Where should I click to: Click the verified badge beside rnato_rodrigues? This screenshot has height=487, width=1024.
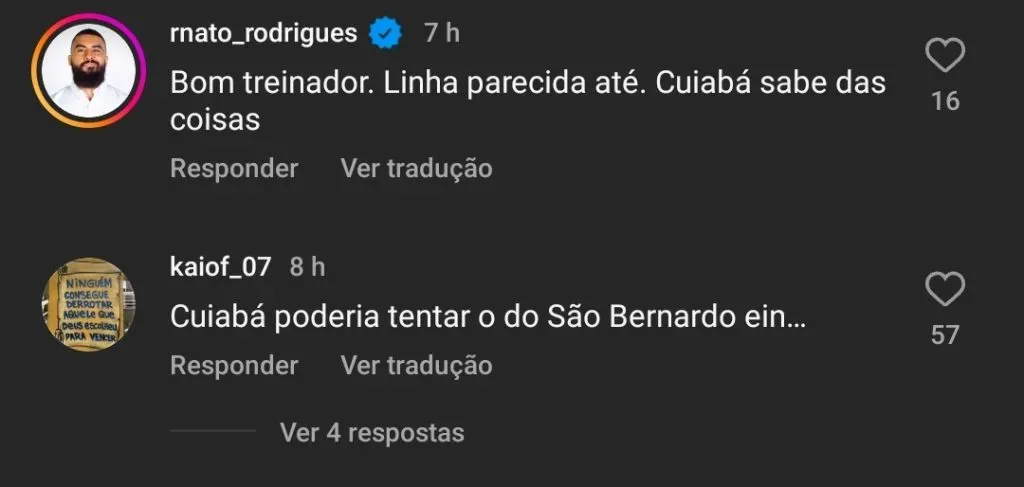click(386, 33)
